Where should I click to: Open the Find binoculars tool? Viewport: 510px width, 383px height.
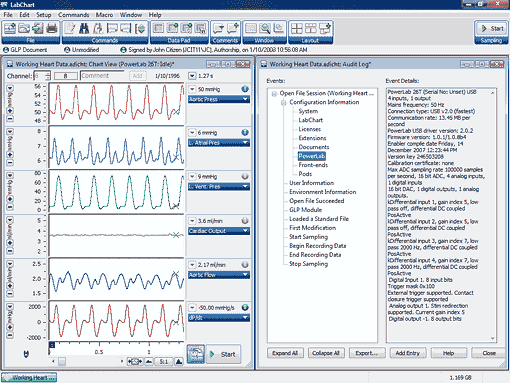tap(84, 29)
